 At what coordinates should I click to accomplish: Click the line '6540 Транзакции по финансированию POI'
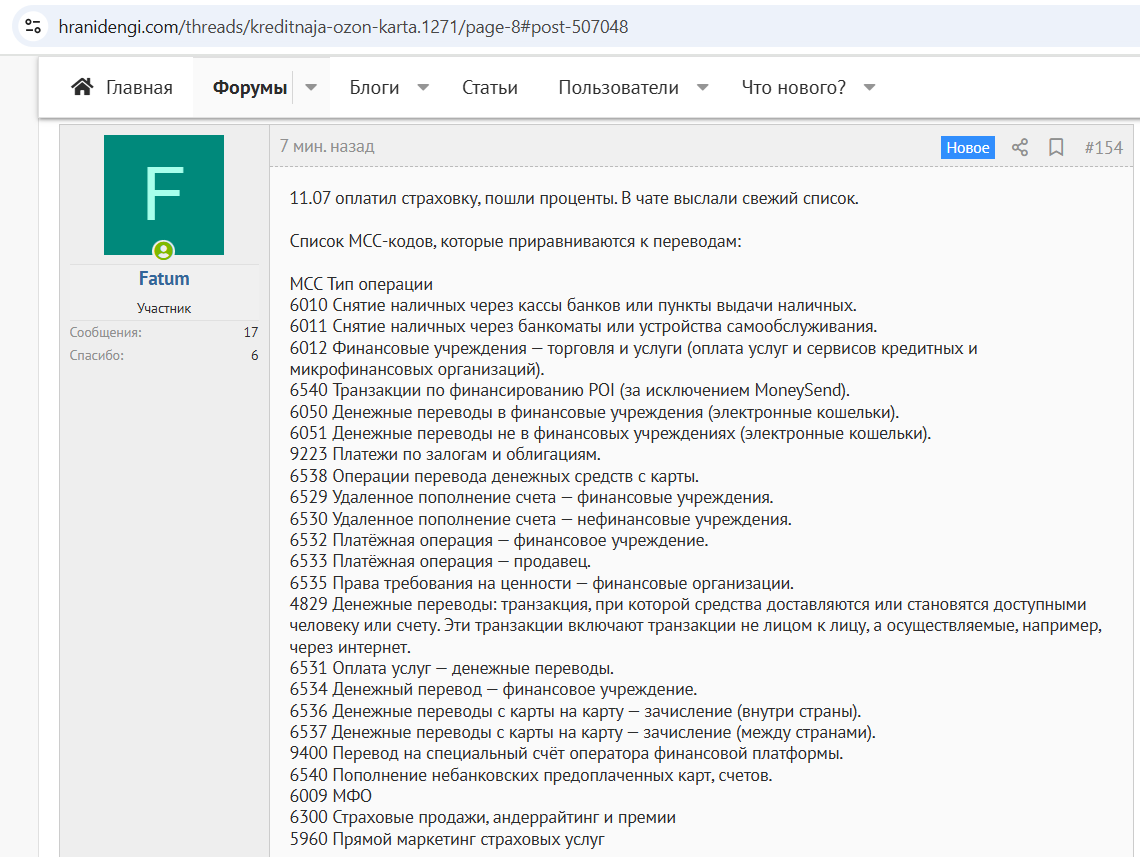(x=569, y=390)
